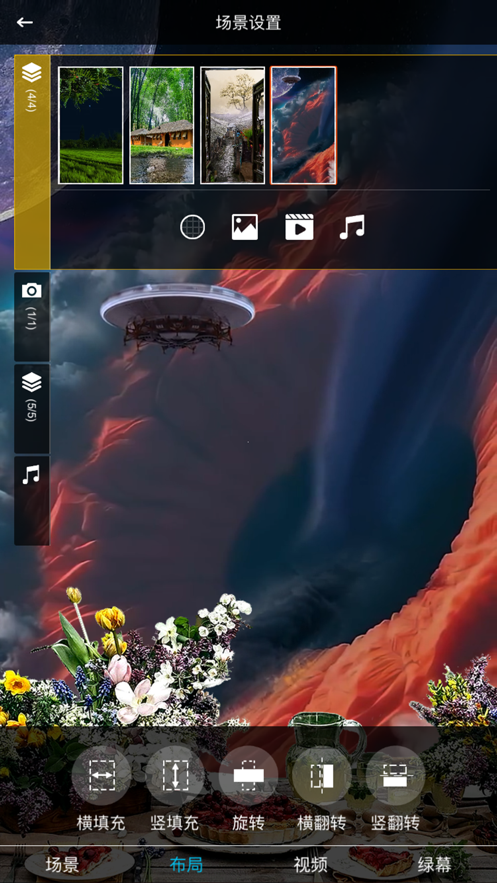Rotate the layout with 旋转 icon

point(248,775)
